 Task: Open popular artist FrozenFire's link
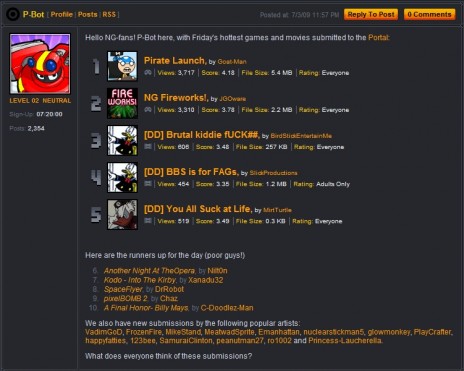pyautogui.click(x=144, y=332)
